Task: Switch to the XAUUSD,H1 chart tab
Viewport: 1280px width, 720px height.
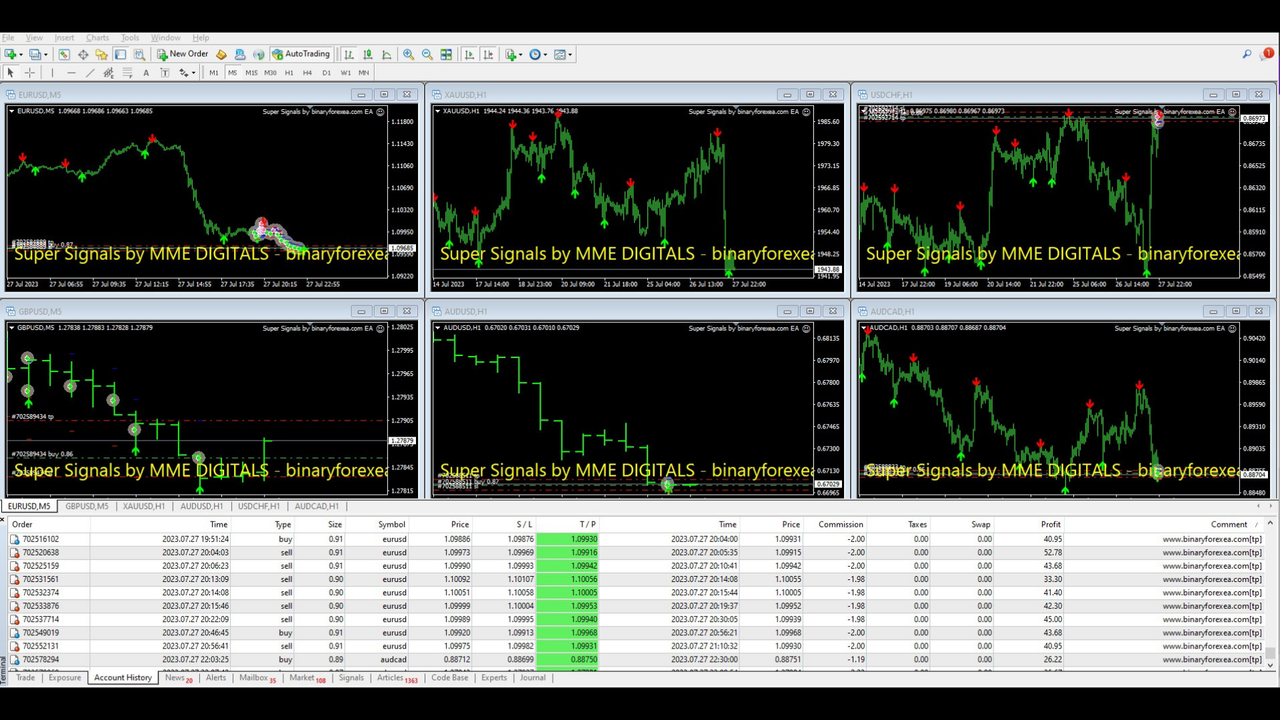Action: pyautogui.click(x=144, y=506)
